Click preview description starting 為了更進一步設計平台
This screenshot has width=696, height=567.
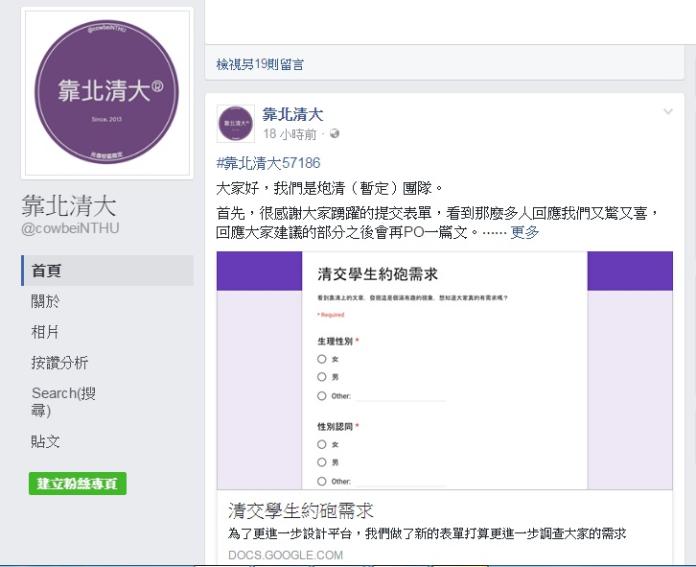click(x=427, y=533)
